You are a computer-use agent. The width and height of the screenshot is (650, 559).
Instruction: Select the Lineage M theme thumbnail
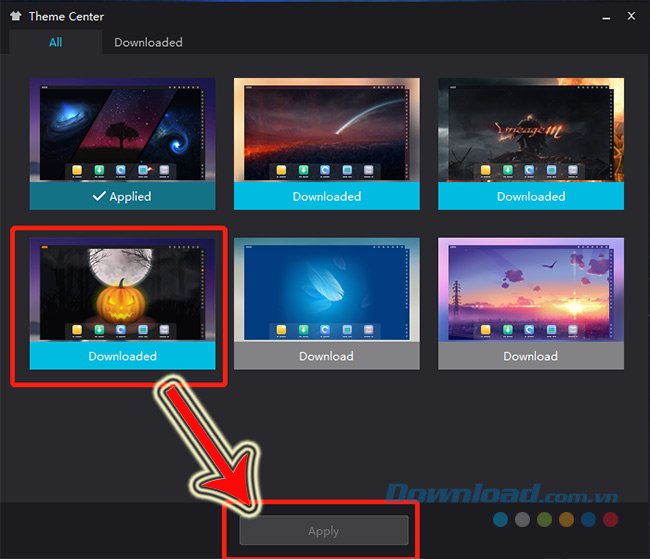(530, 130)
